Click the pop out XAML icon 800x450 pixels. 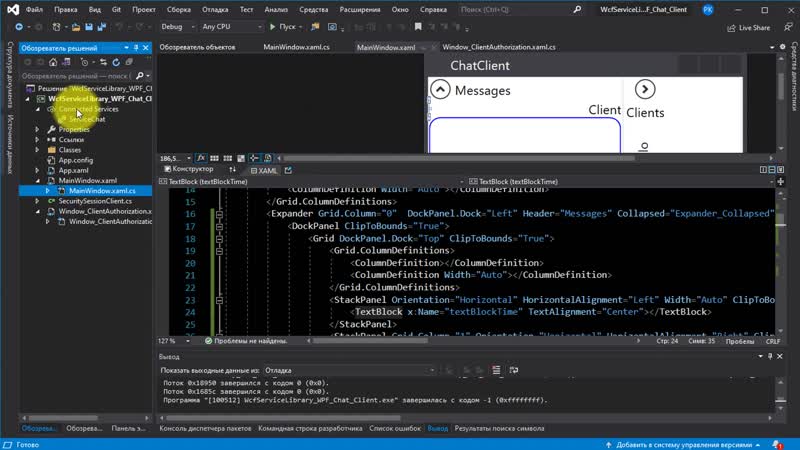(288, 170)
